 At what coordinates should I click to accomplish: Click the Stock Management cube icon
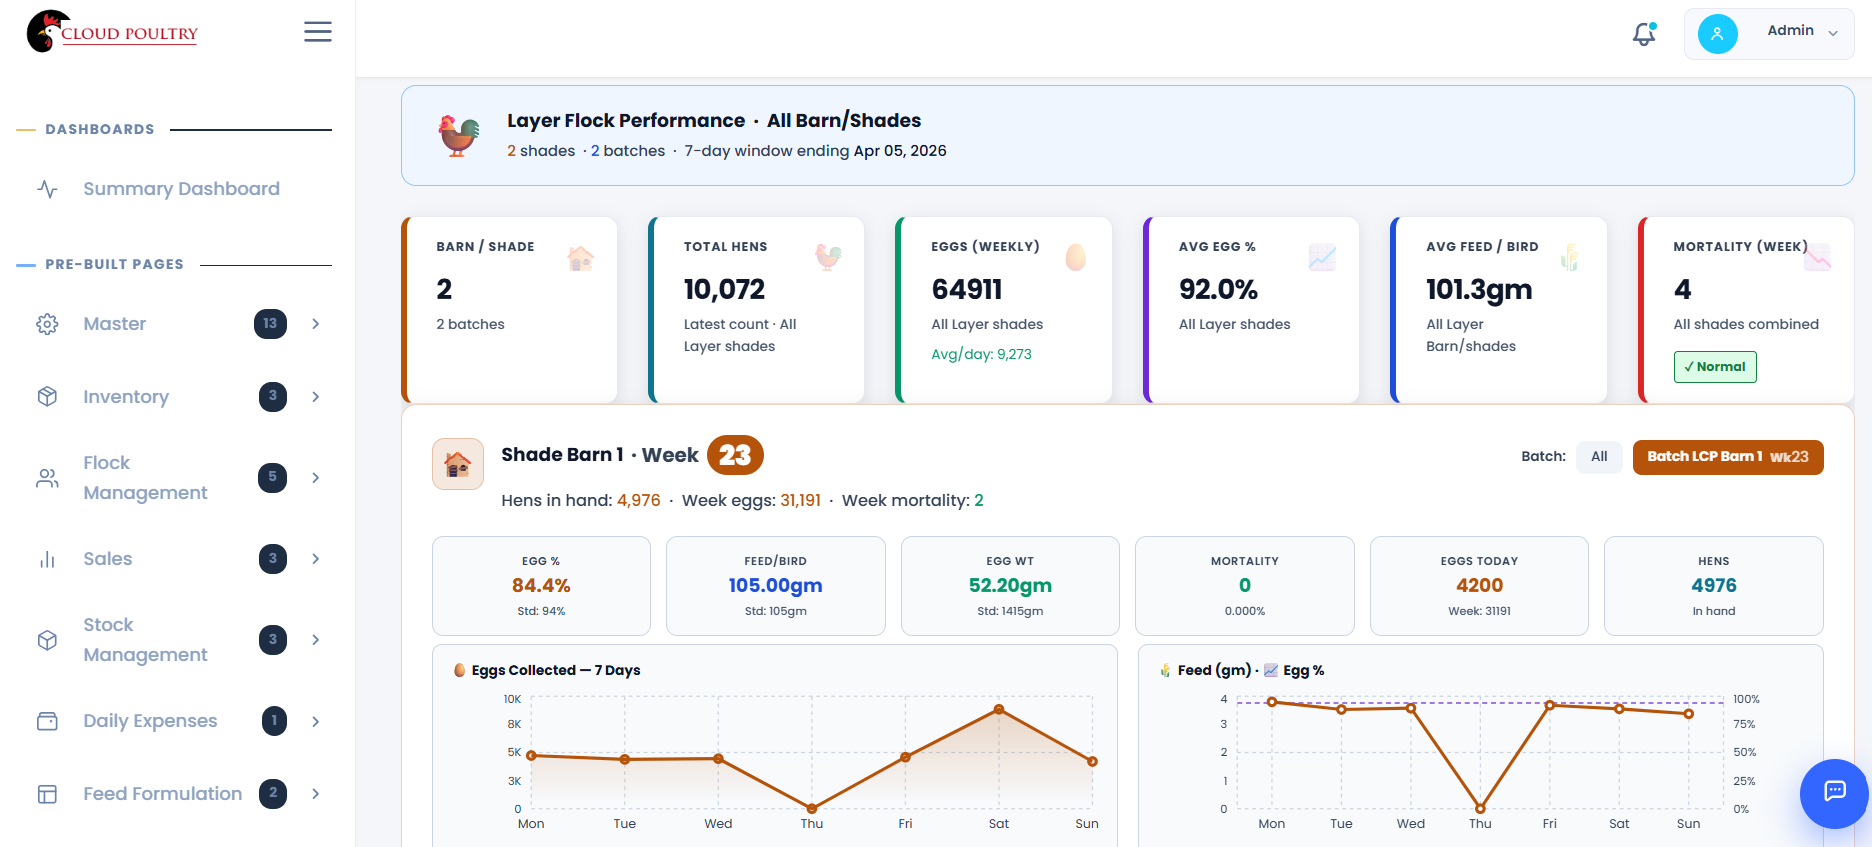(x=47, y=640)
